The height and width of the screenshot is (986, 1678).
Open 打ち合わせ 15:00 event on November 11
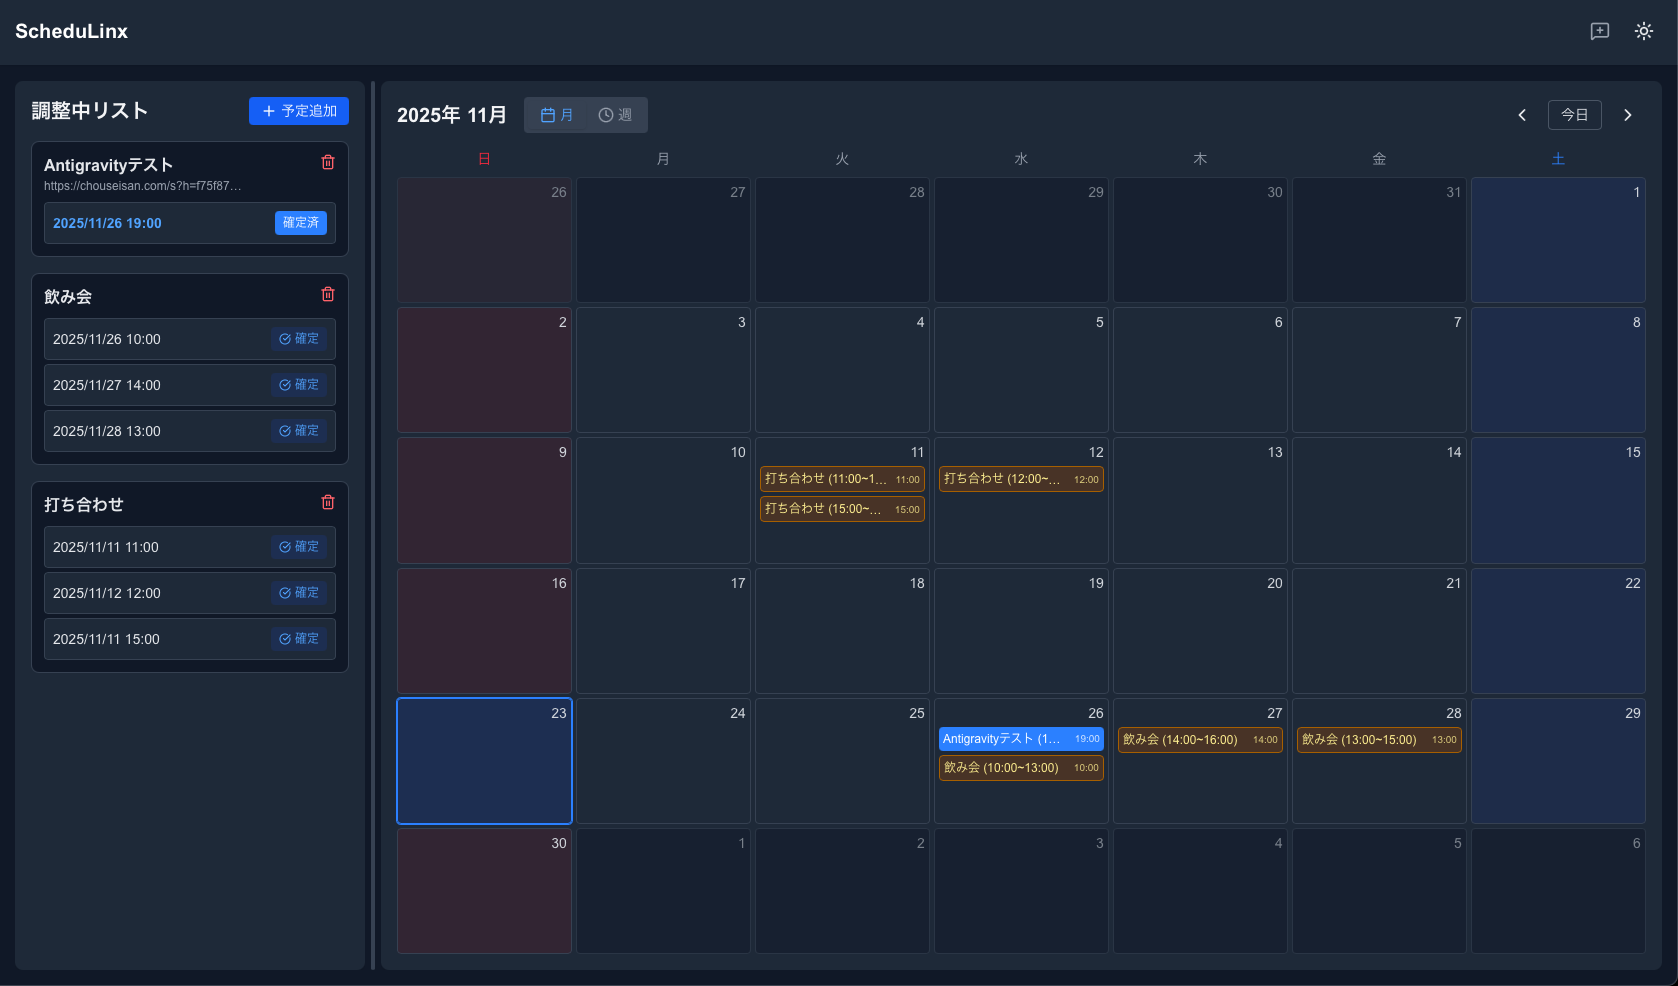tap(842, 509)
